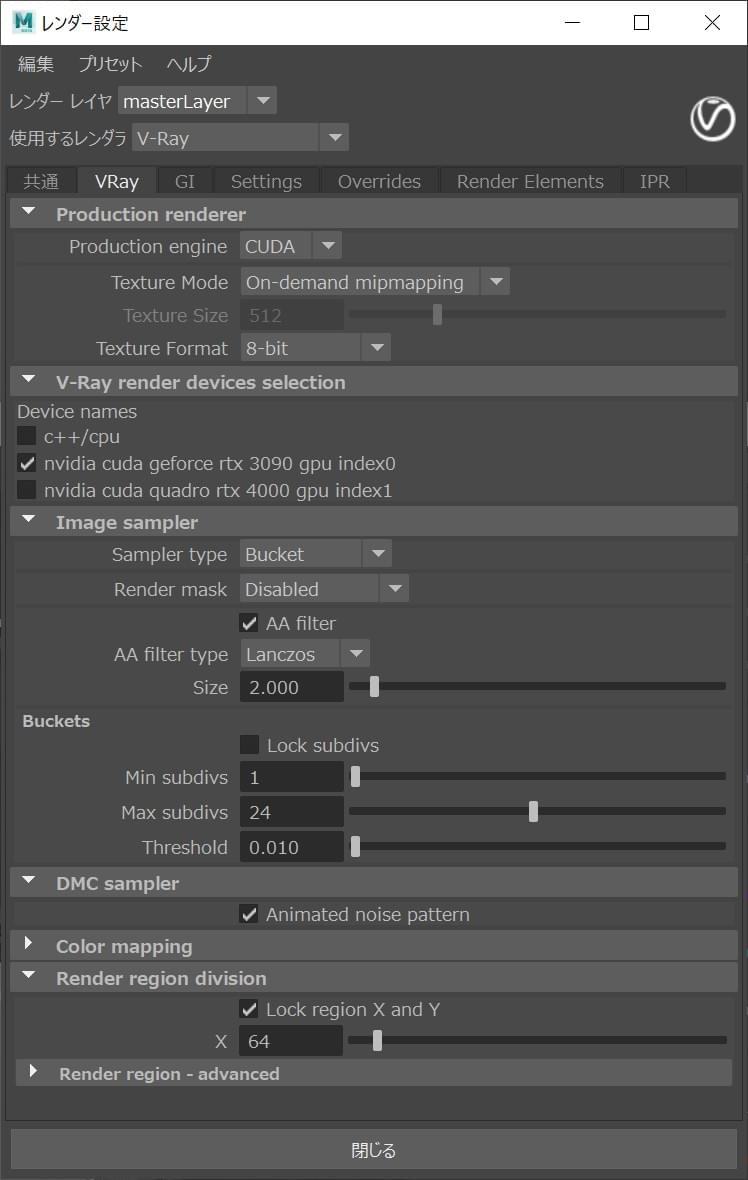Collapse the Production renderer section arrow
Viewport: 748px width, 1180px height.
point(29,212)
